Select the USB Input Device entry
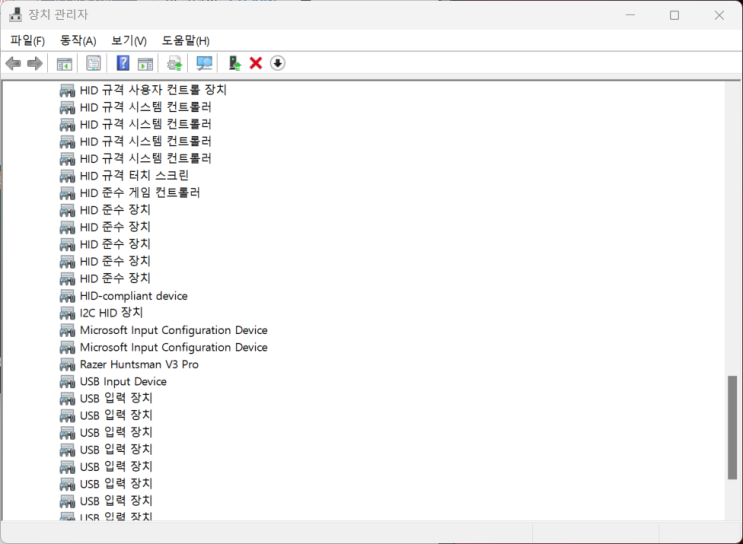Image resolution: width=743 pixels, height=544 pixels. tap(123, 382)
